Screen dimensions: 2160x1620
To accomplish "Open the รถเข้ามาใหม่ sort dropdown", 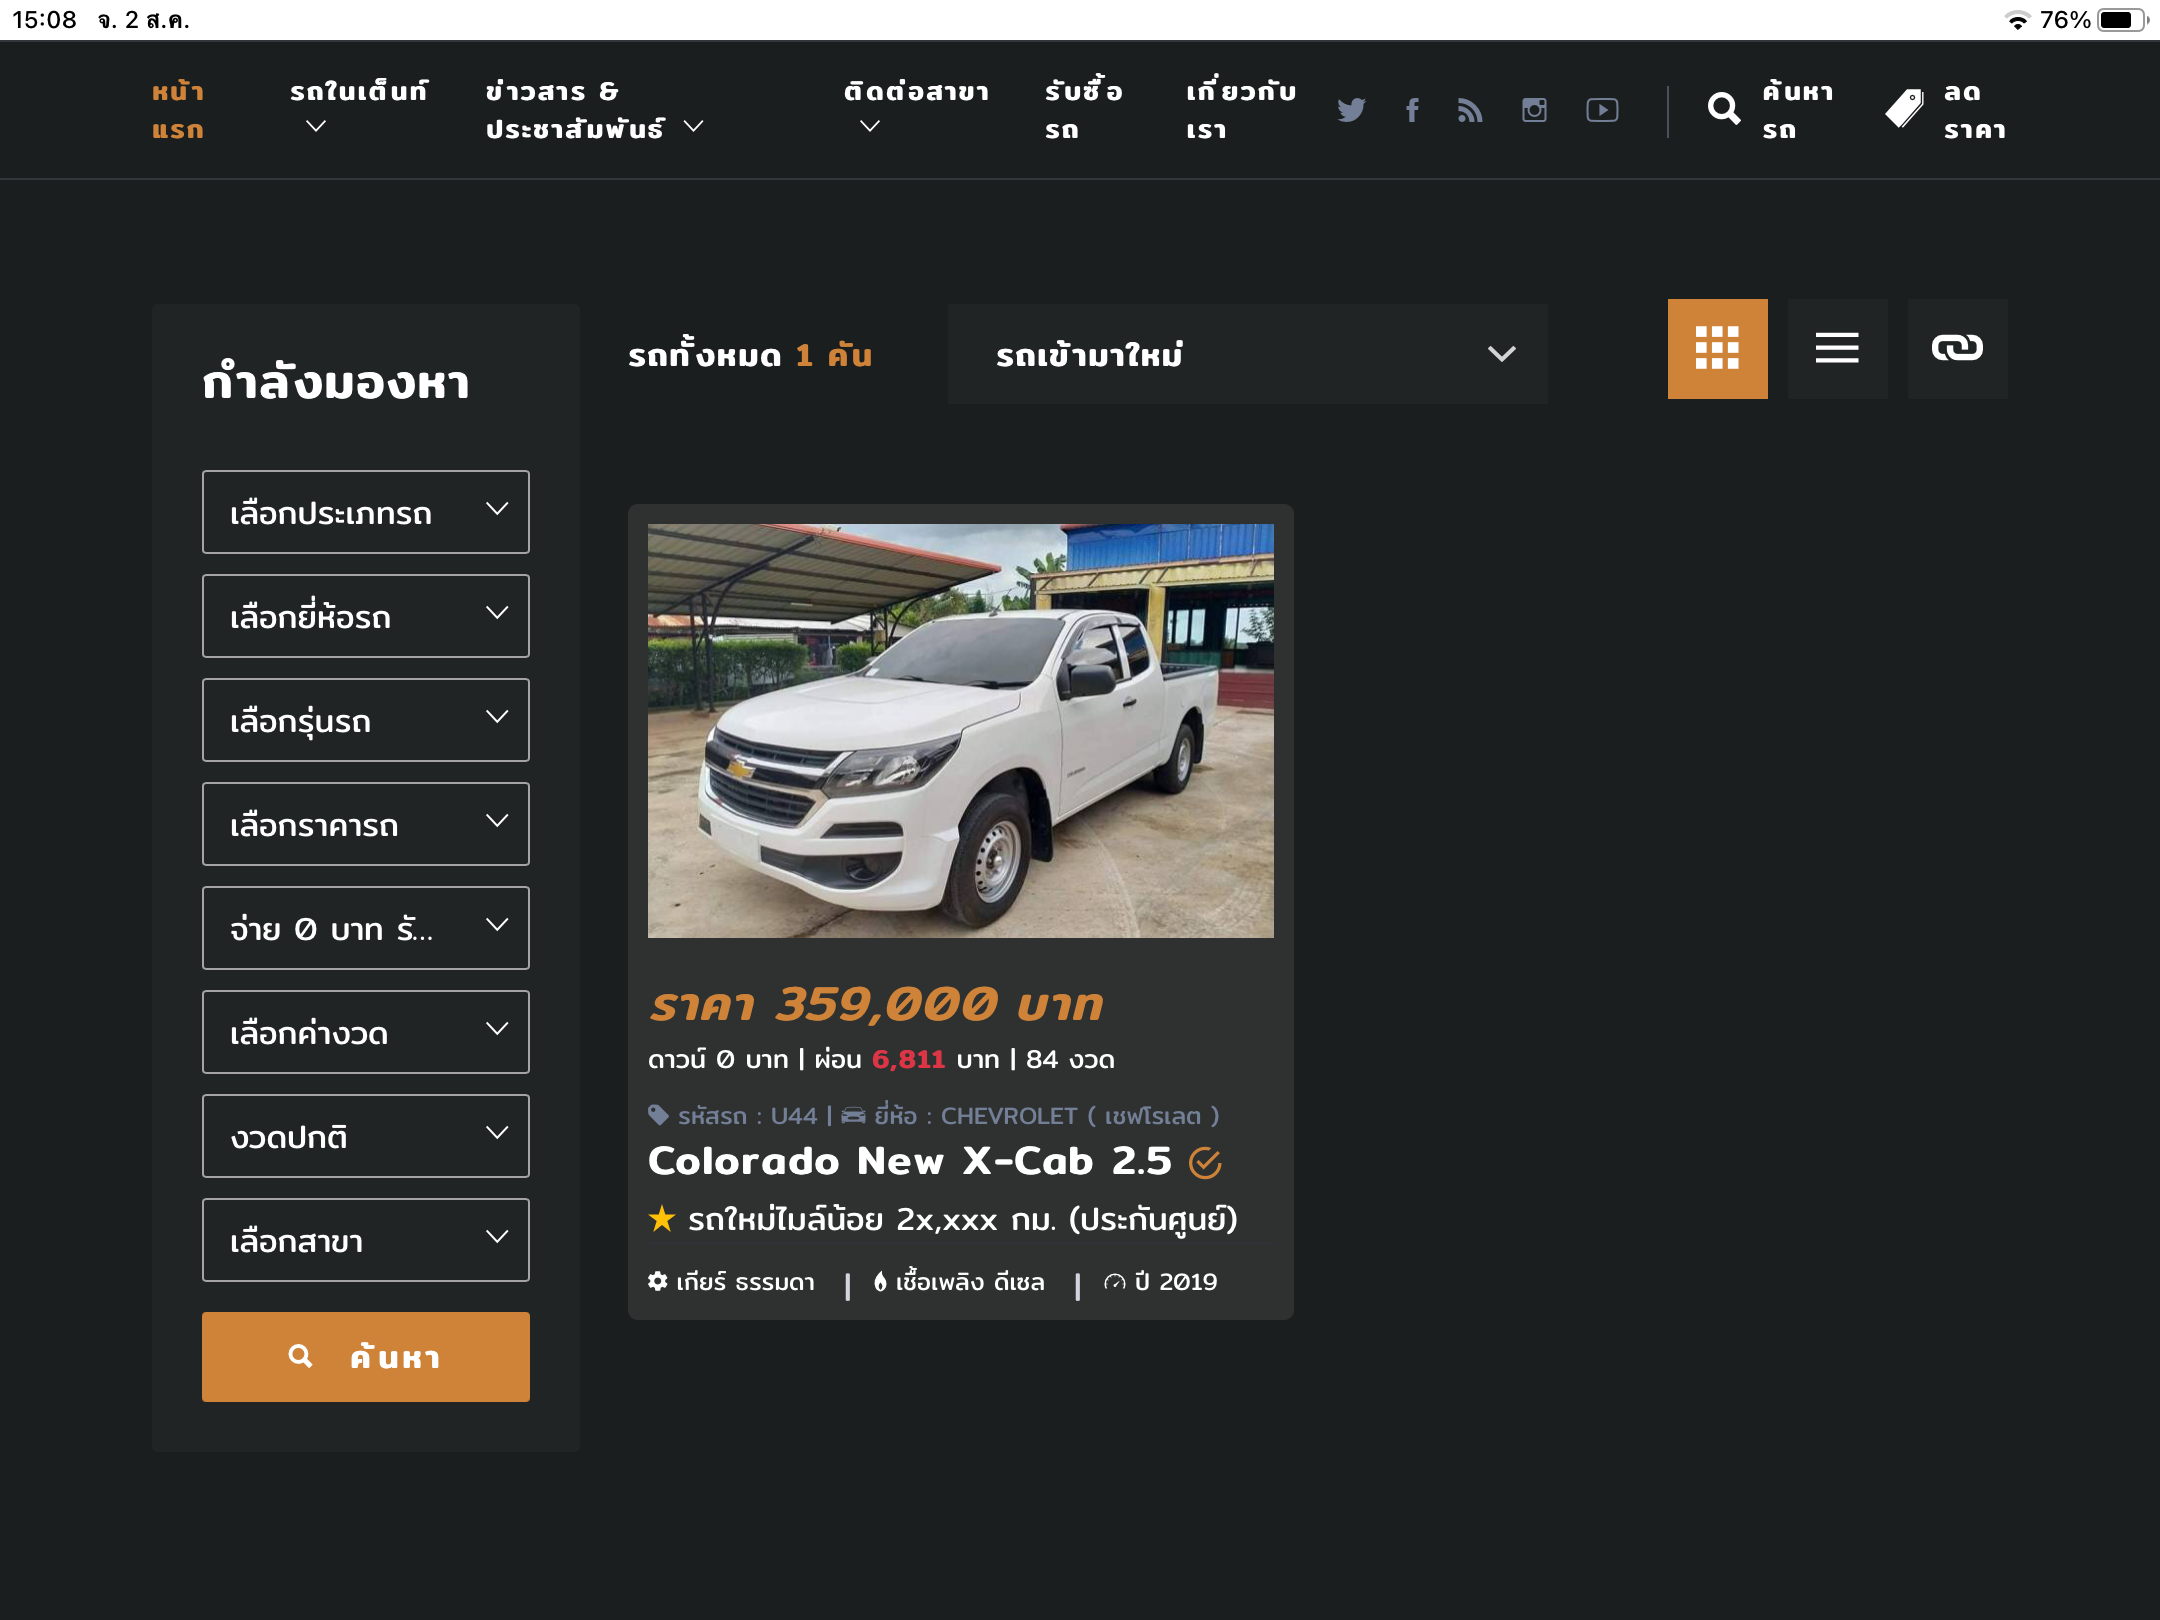I will coord(1247,354).
